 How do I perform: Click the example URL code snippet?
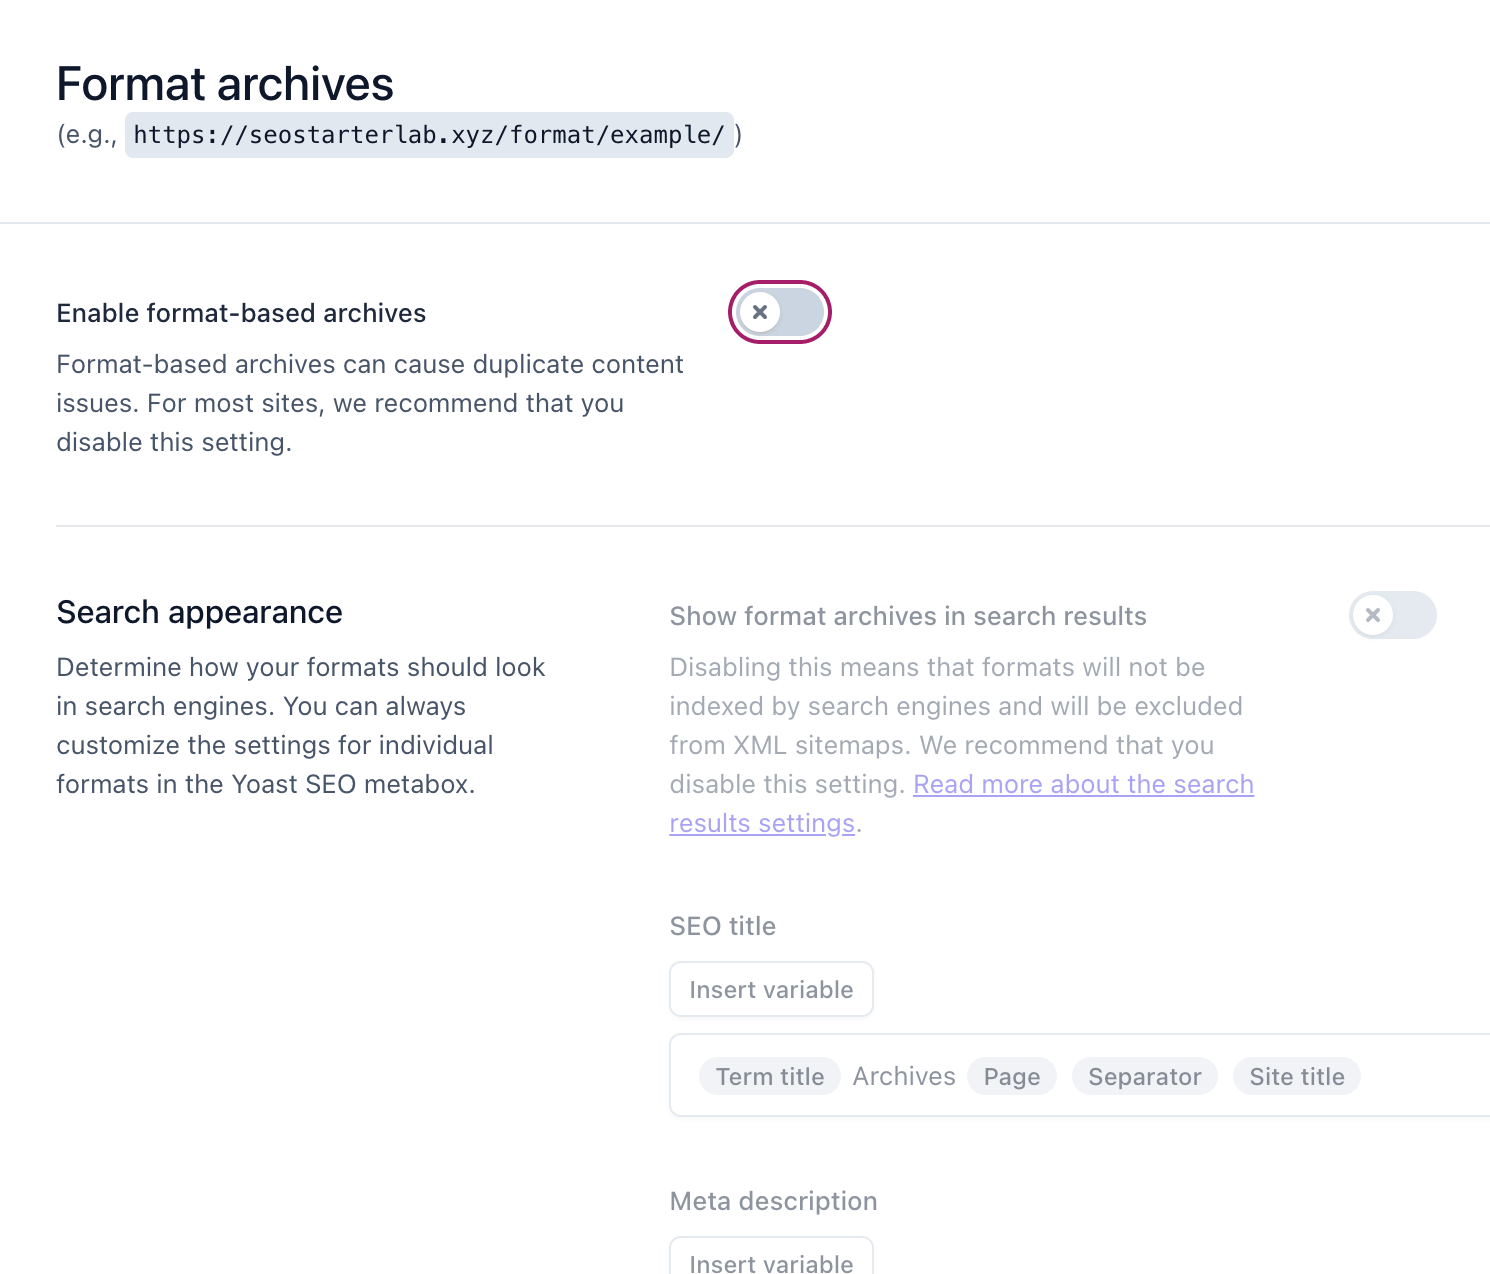pos(428,134)
